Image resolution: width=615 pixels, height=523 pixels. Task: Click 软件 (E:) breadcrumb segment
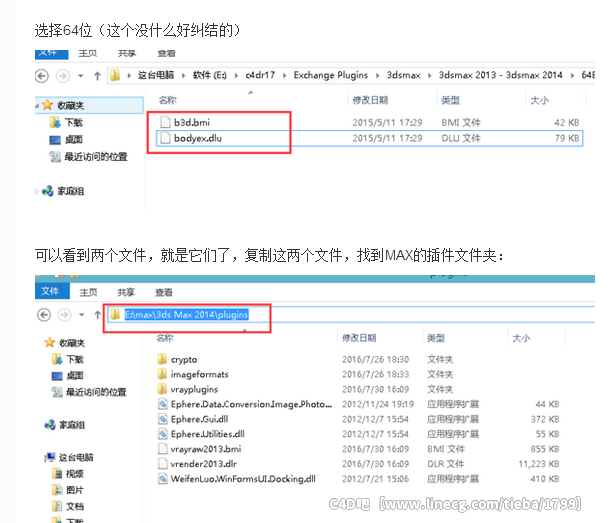coord(209,75)
